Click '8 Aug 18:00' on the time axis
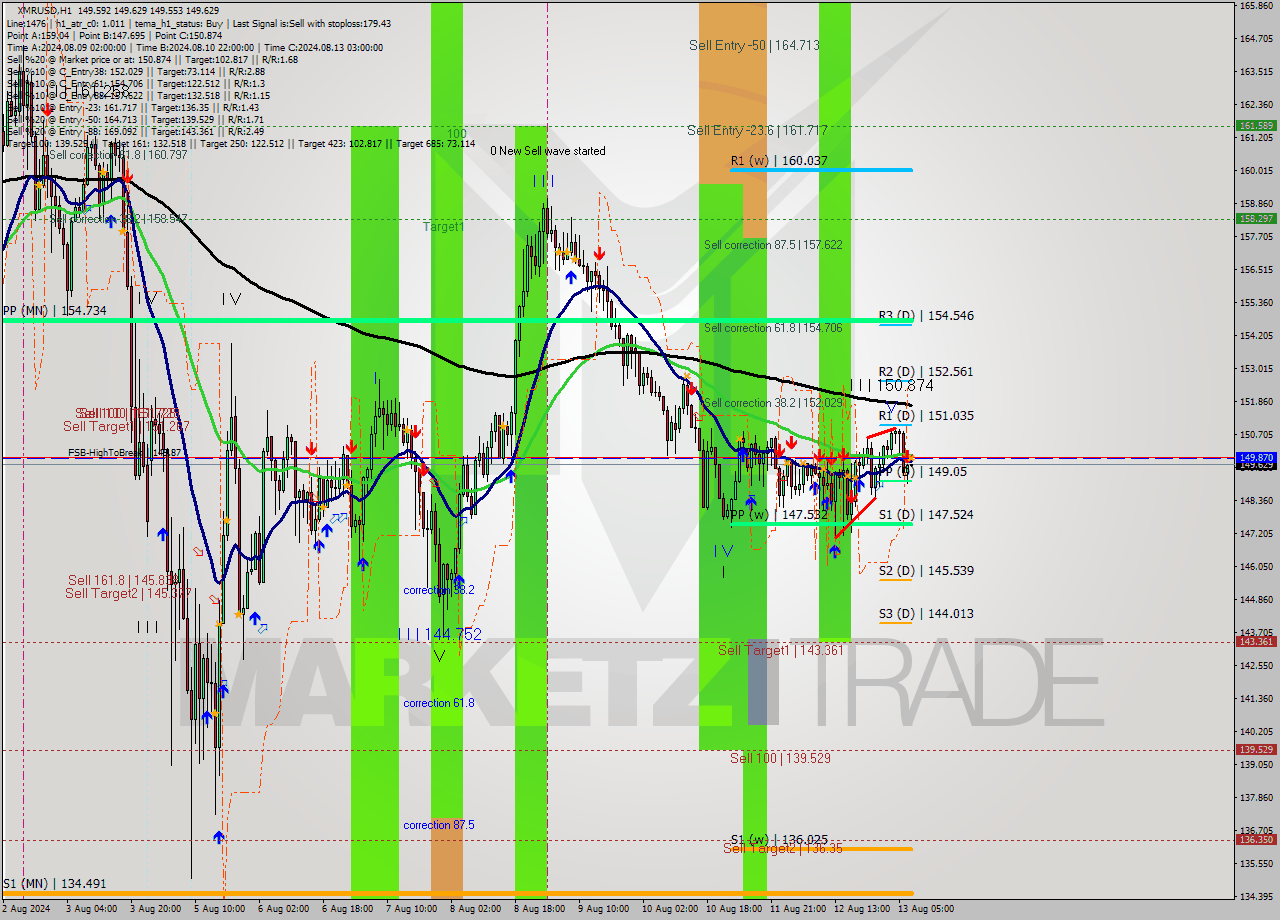 click(x=540, y=909)
